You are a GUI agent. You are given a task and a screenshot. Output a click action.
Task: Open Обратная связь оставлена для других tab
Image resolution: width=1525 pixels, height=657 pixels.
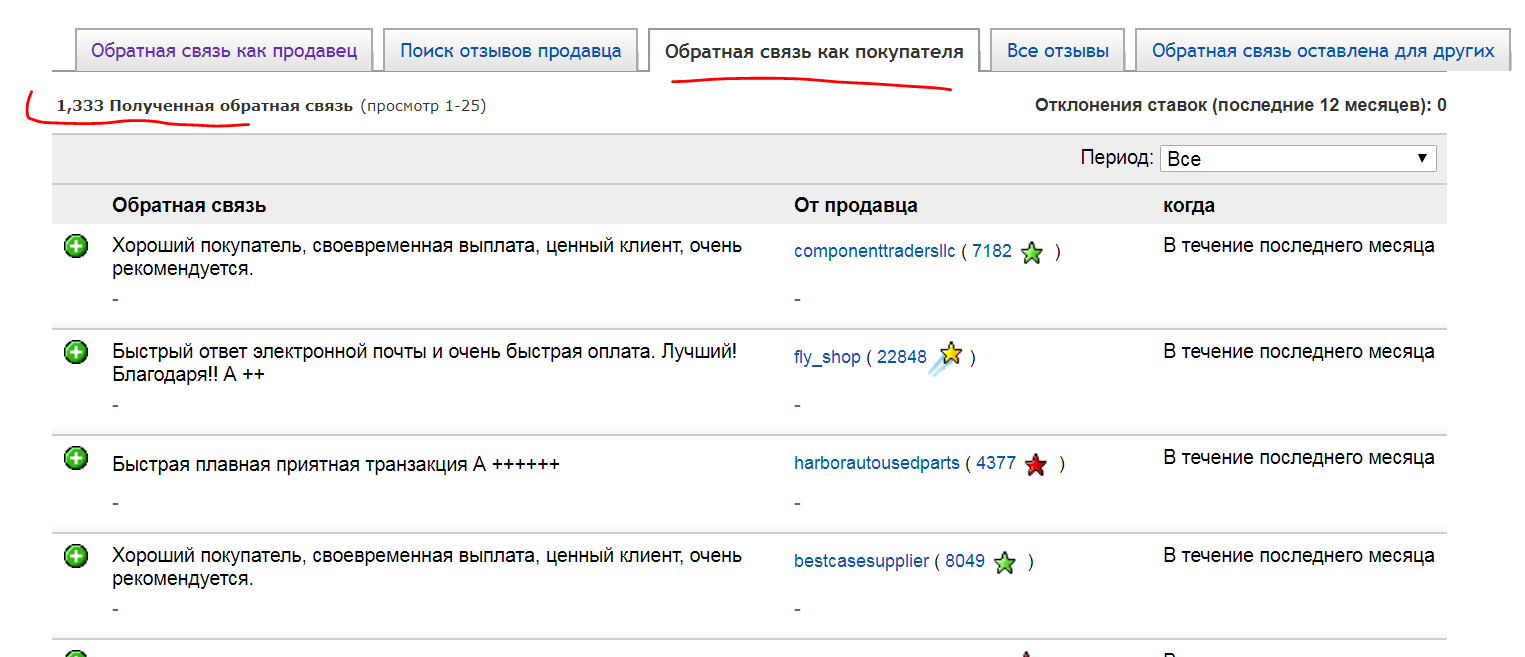click(1322, 51)
